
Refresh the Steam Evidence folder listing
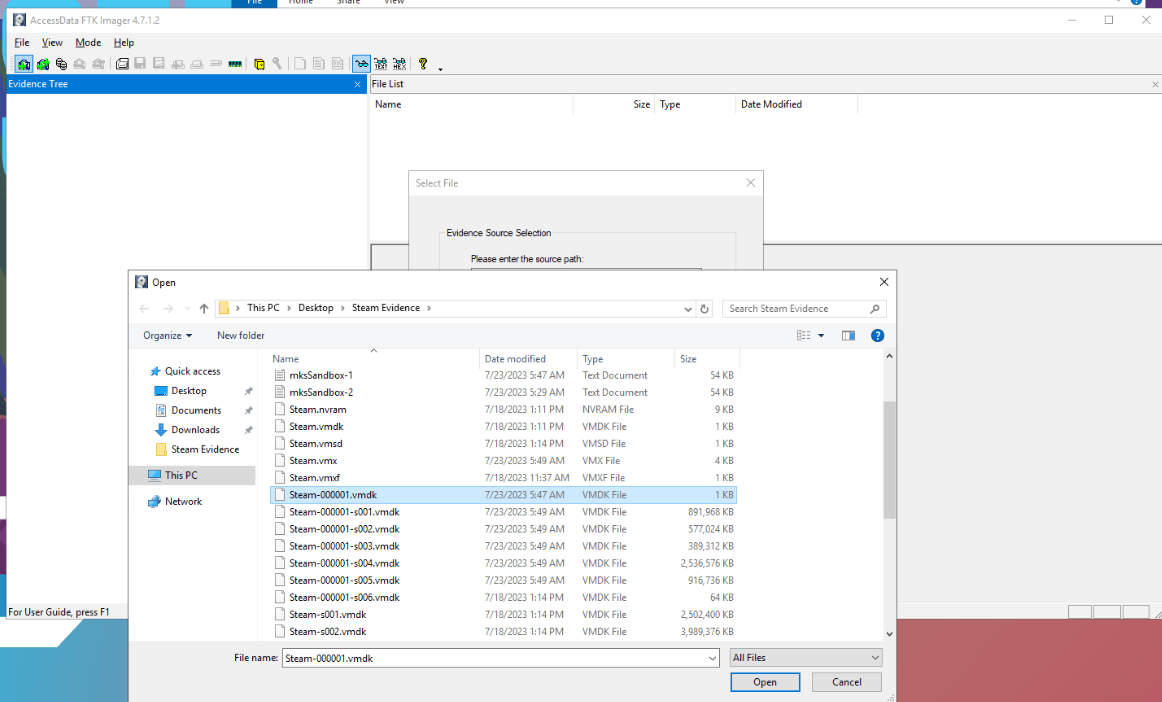[x=705, y=308]
